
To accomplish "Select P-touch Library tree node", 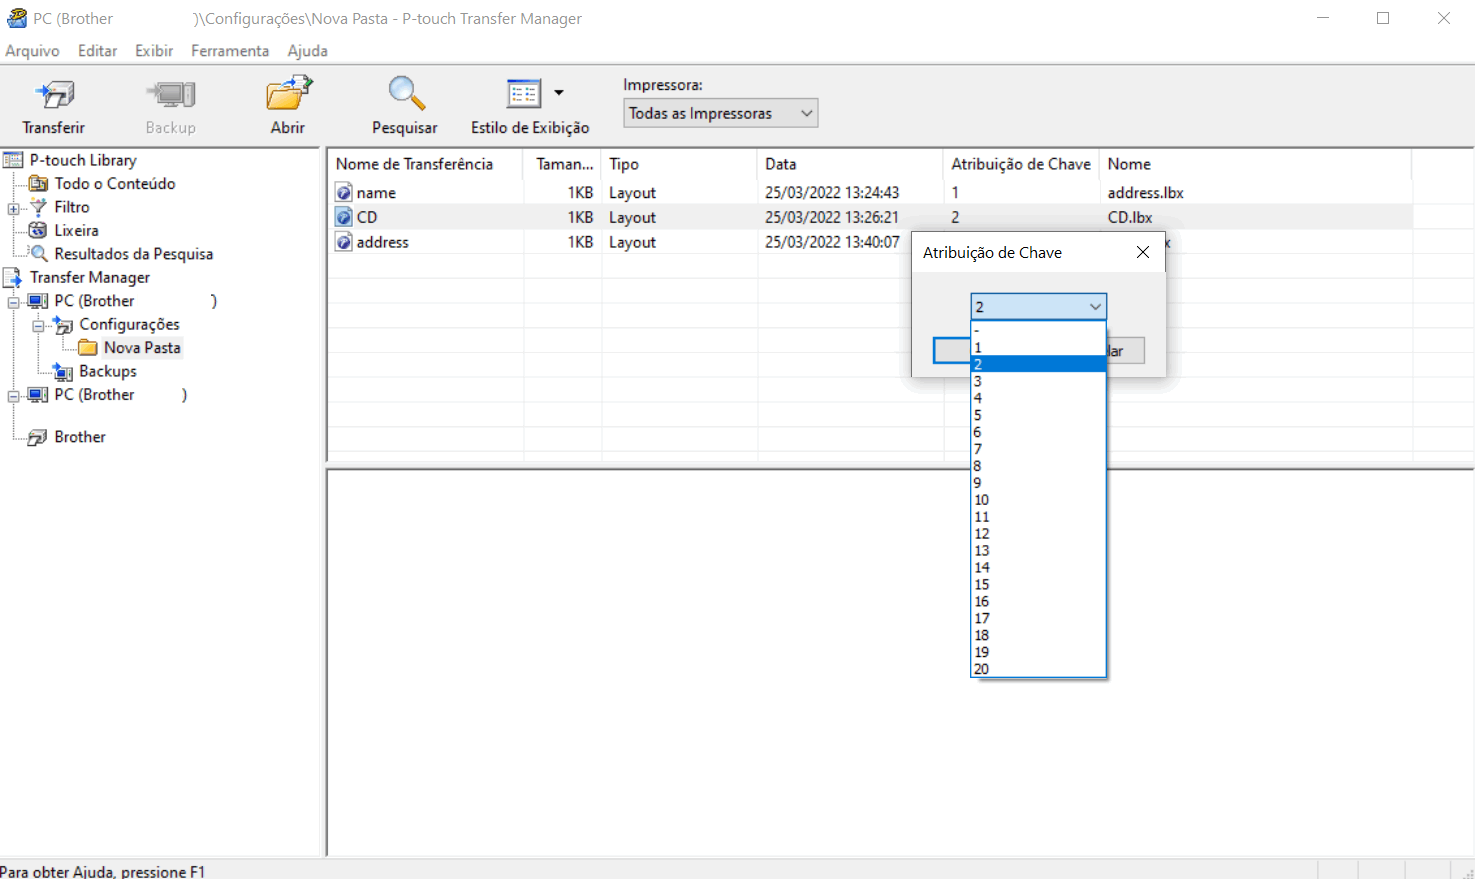I will (x=83, y=160).
